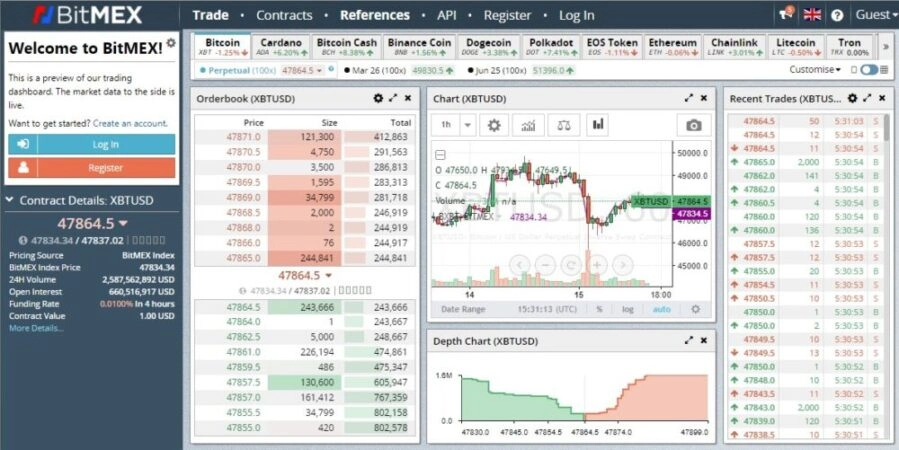Open the Perpetual 47864.5 price dropdown
This screenshot has height=450, width=899.
coord(302,71)
